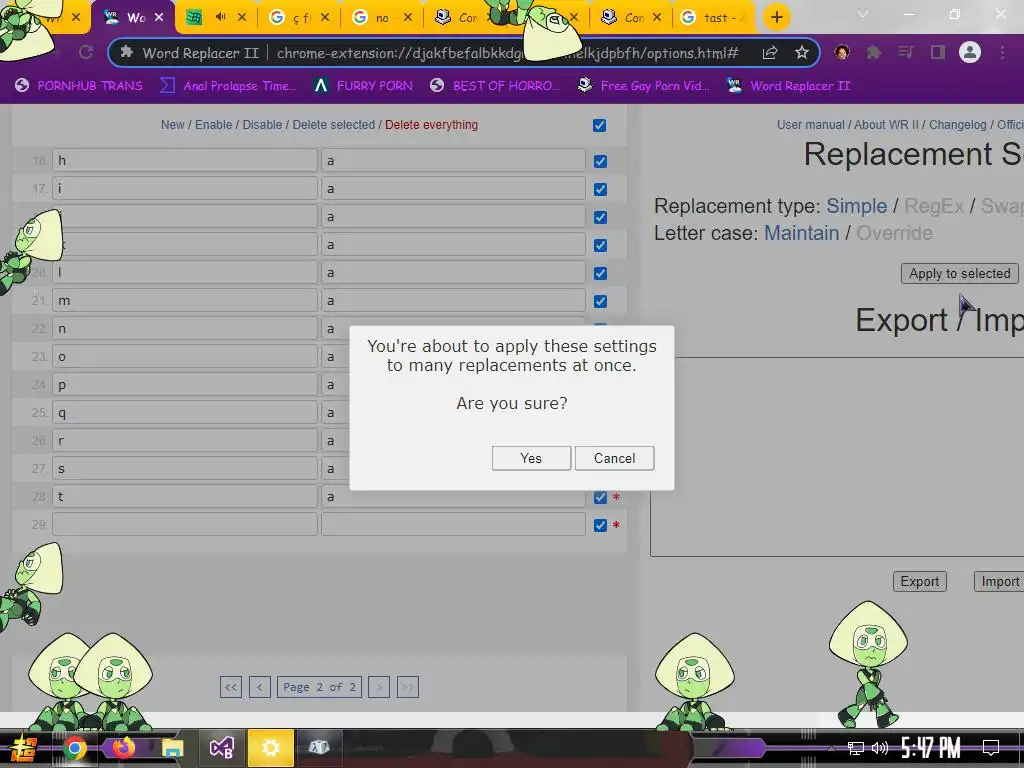Toggle the browser side panel icon
This screenshot has height=768, width=1024.
(x=938, y=52)
